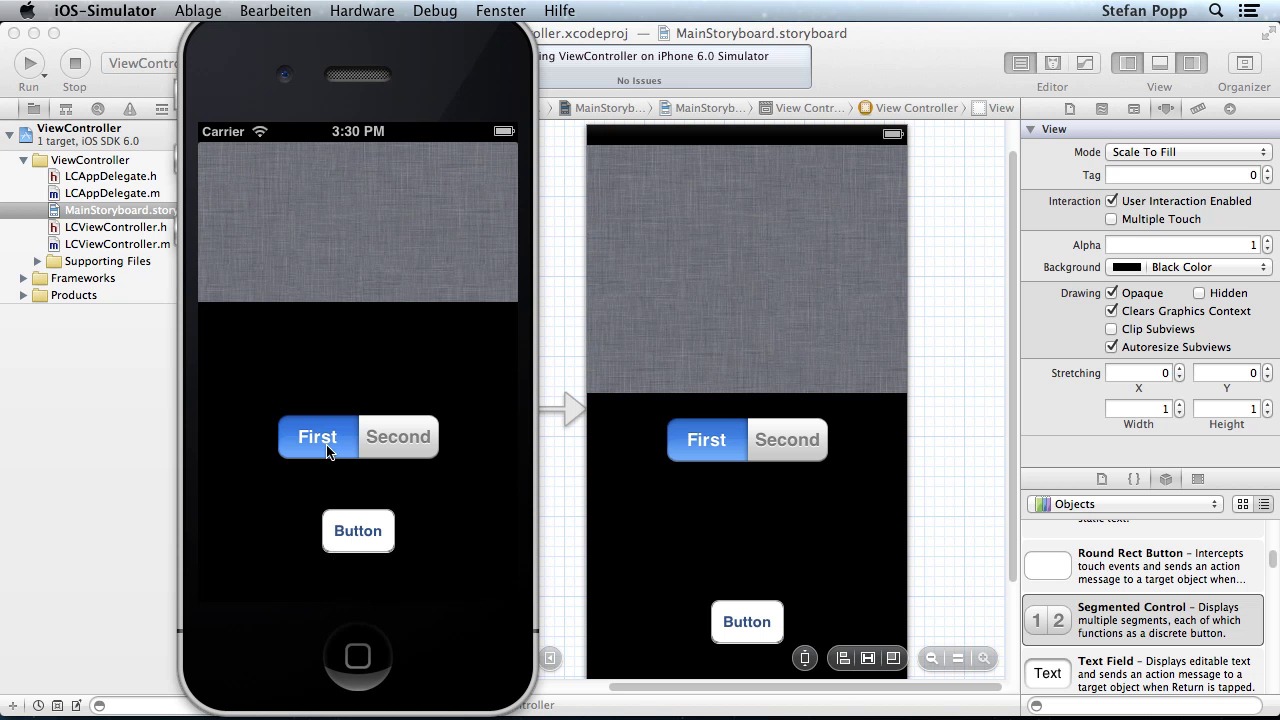This screenshot has height=720, width=1280.
Task: Toggle User Interaction Enabled checkbox
Action: pyautogui.click(x=1111, y=201)
